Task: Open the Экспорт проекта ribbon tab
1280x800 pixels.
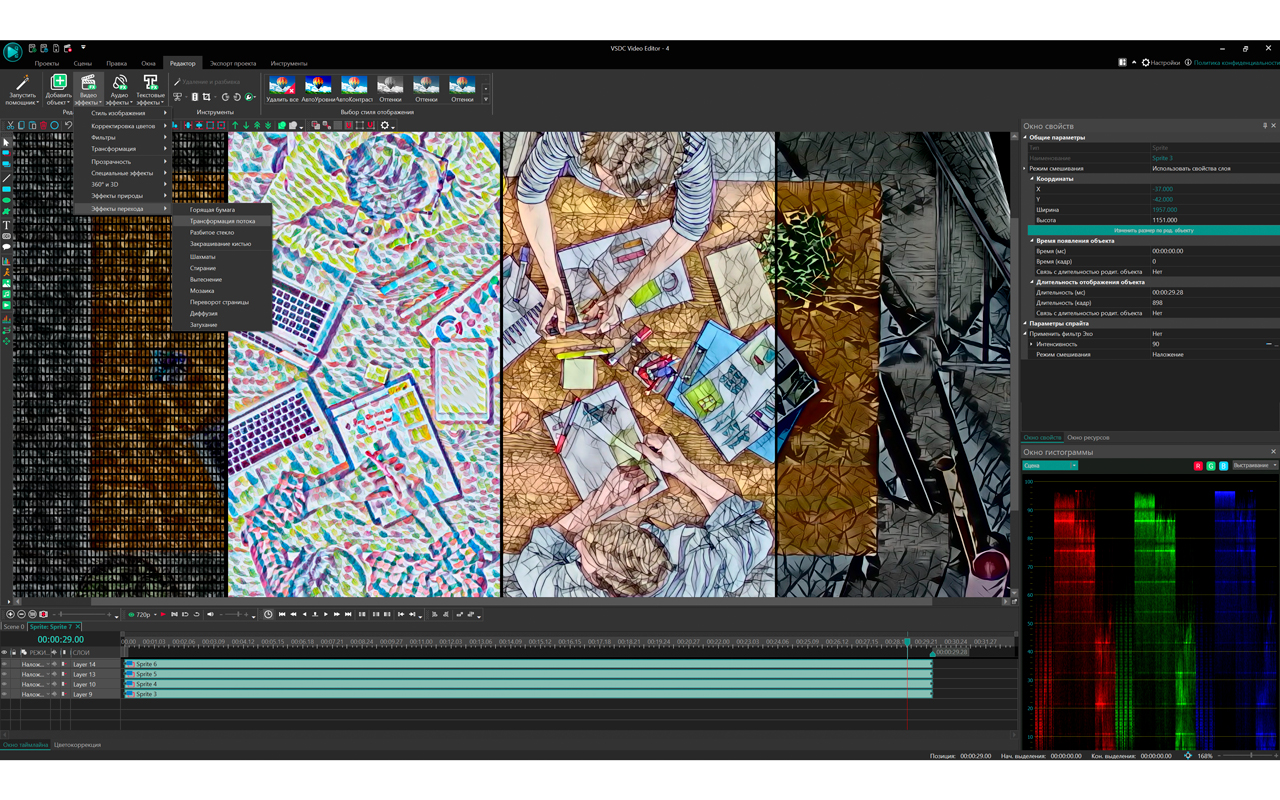Action: click(x=233, y=63)
